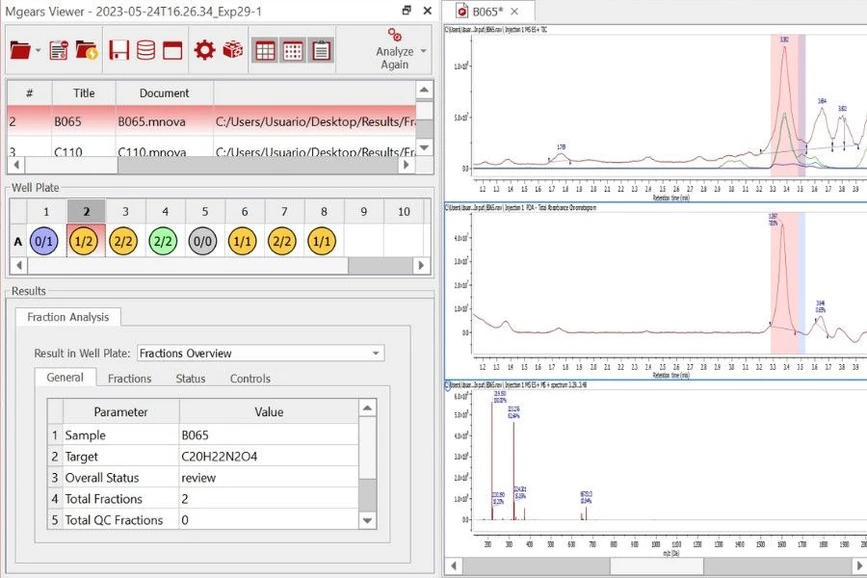The height and width of the screenshot is (578, 867).
Task: Open the Fractions Overview dropdown
Action: (x=373, y=353)
